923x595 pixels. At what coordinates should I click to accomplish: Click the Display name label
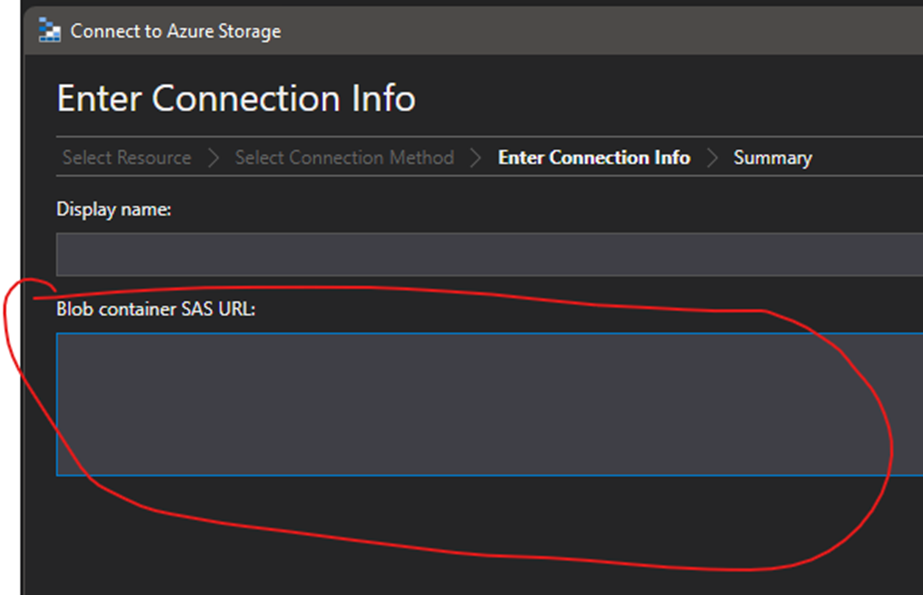pos(114,210)
